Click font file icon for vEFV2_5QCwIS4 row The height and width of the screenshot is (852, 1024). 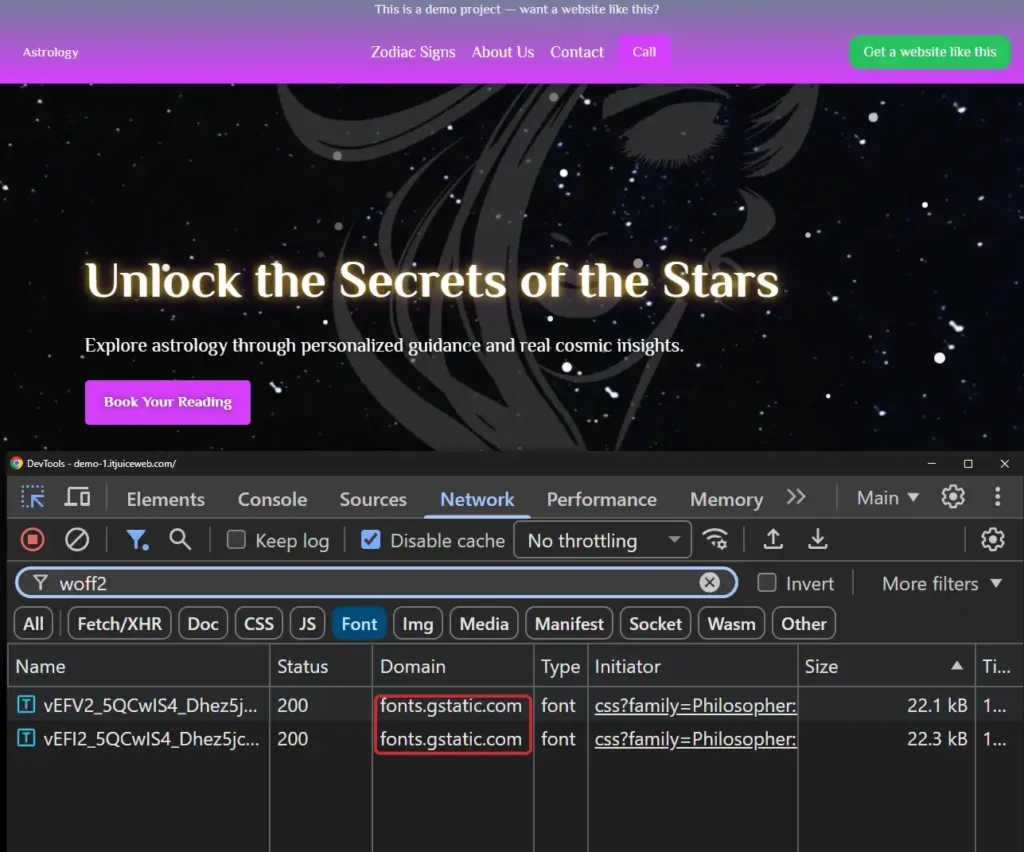click(x=26, y=704)
